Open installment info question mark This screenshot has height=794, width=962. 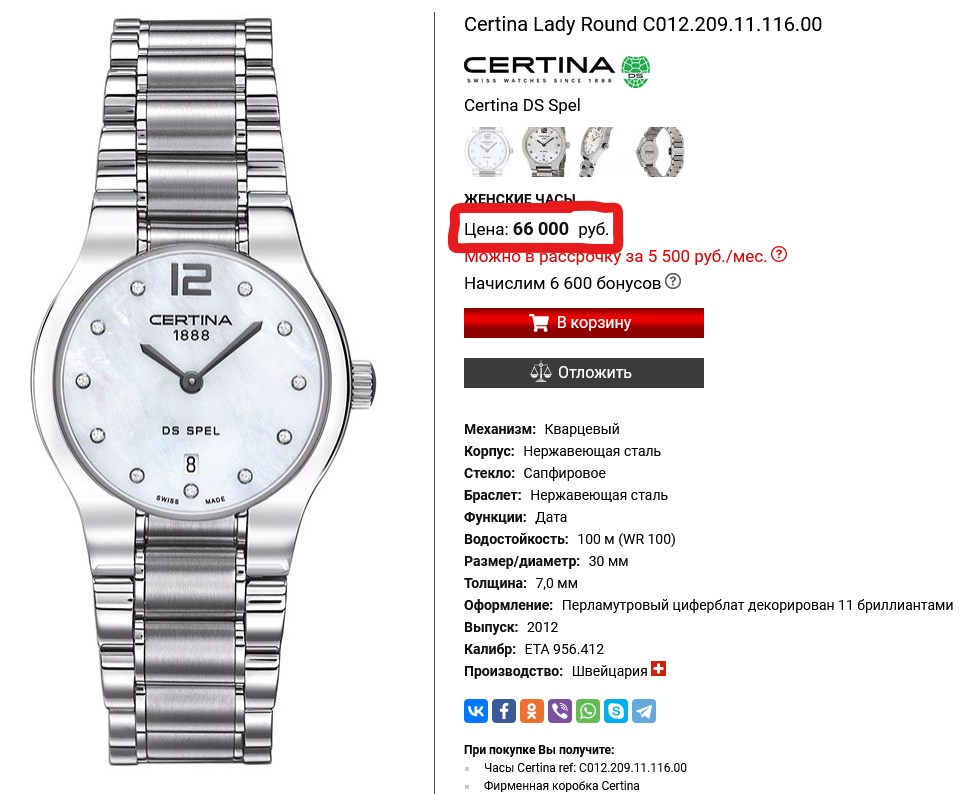779,254
